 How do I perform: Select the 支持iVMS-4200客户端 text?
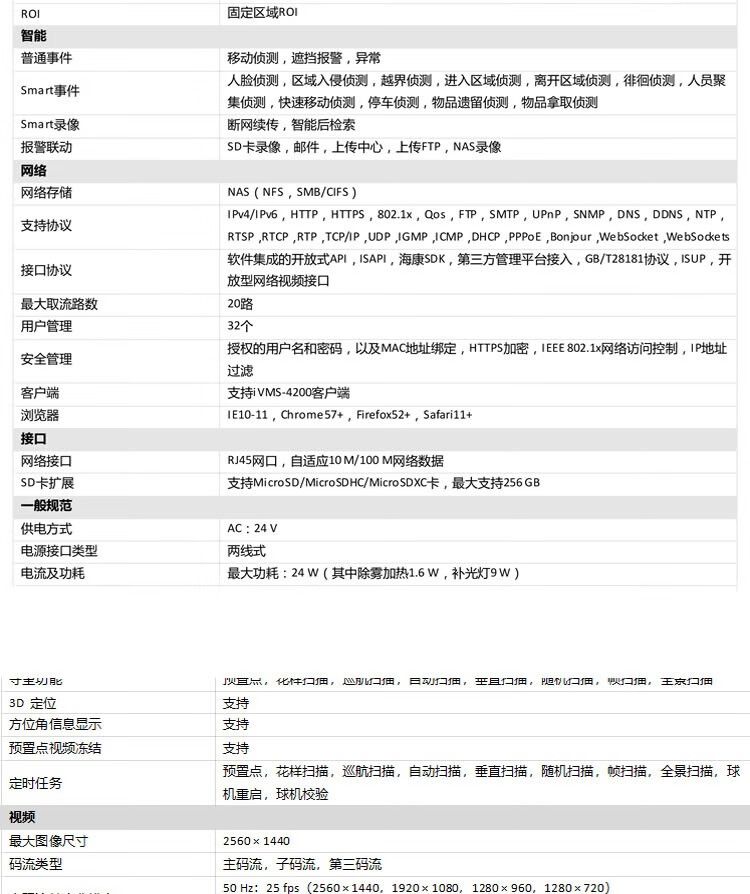tap(288, 393)
